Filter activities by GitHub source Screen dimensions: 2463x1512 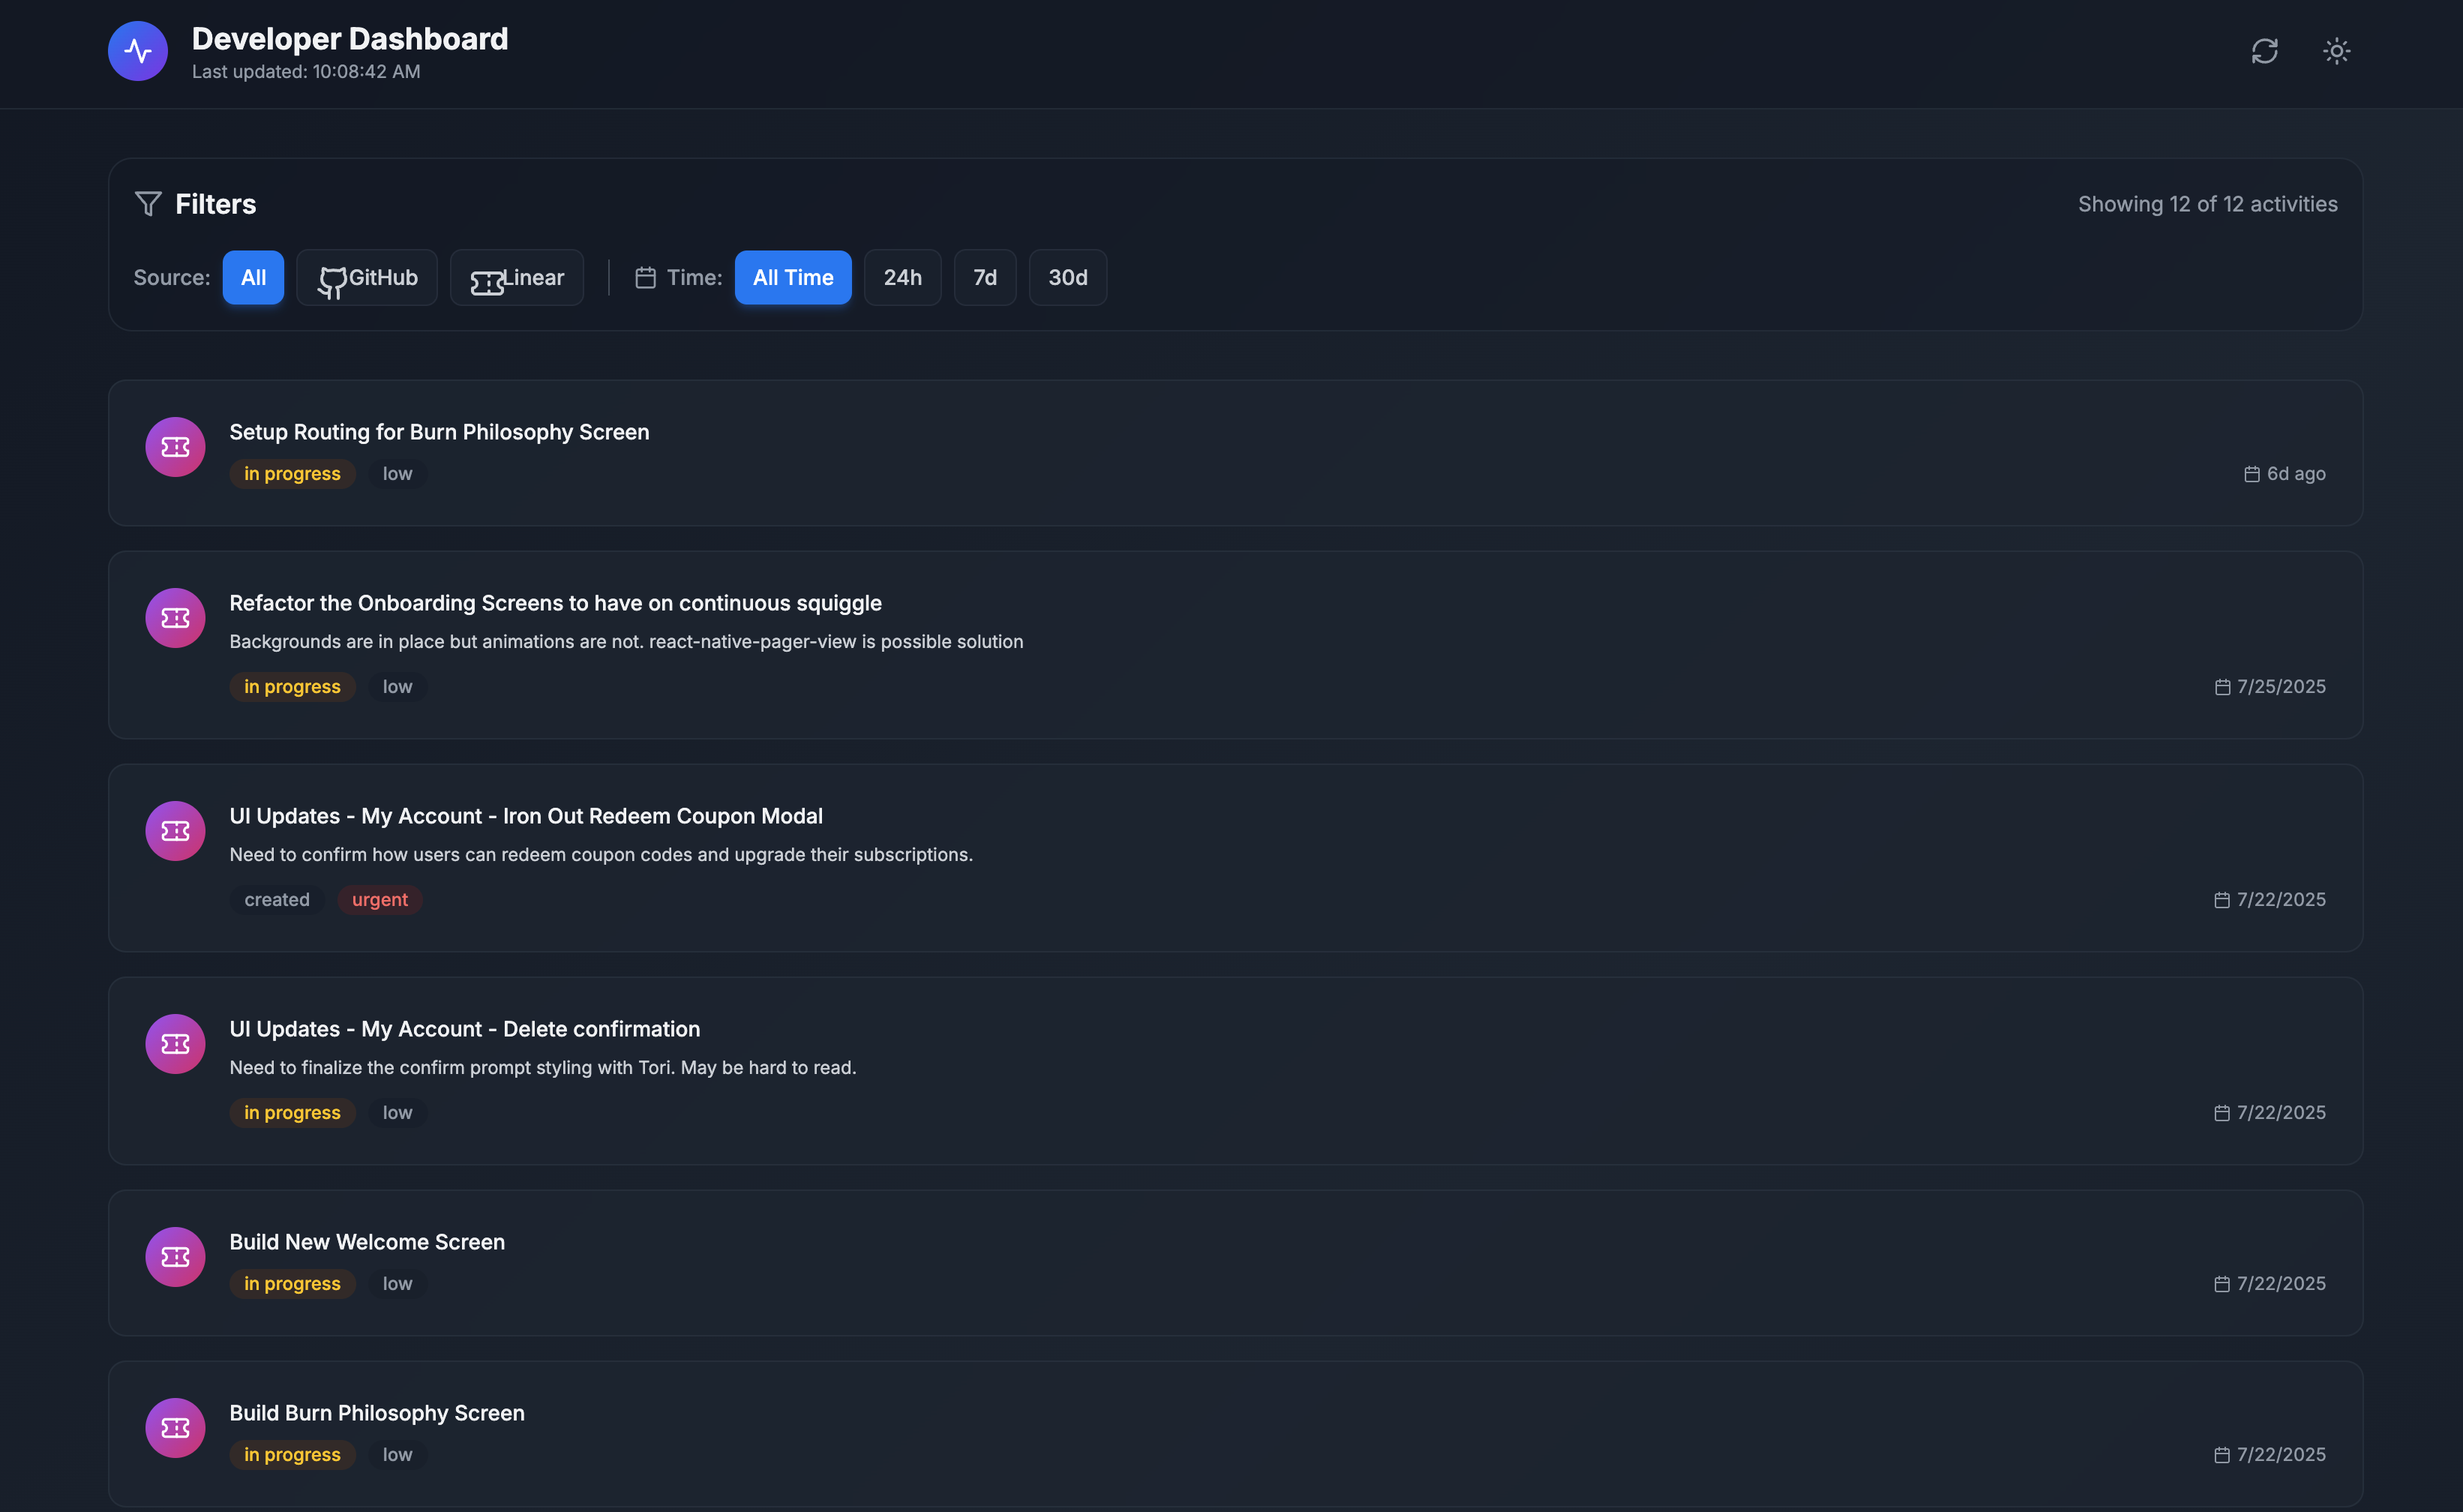(x=367, y=277)
